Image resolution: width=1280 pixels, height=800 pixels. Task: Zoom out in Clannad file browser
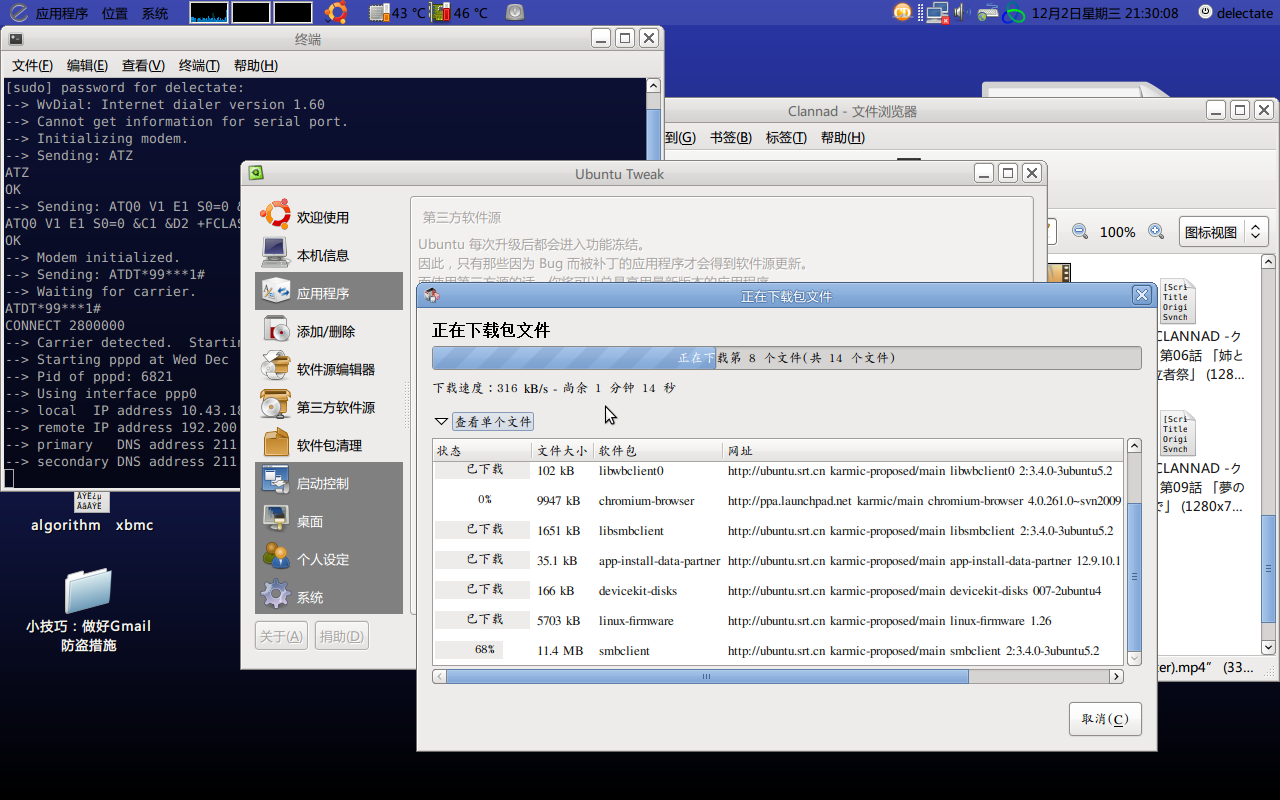(x=1080, y=231)
